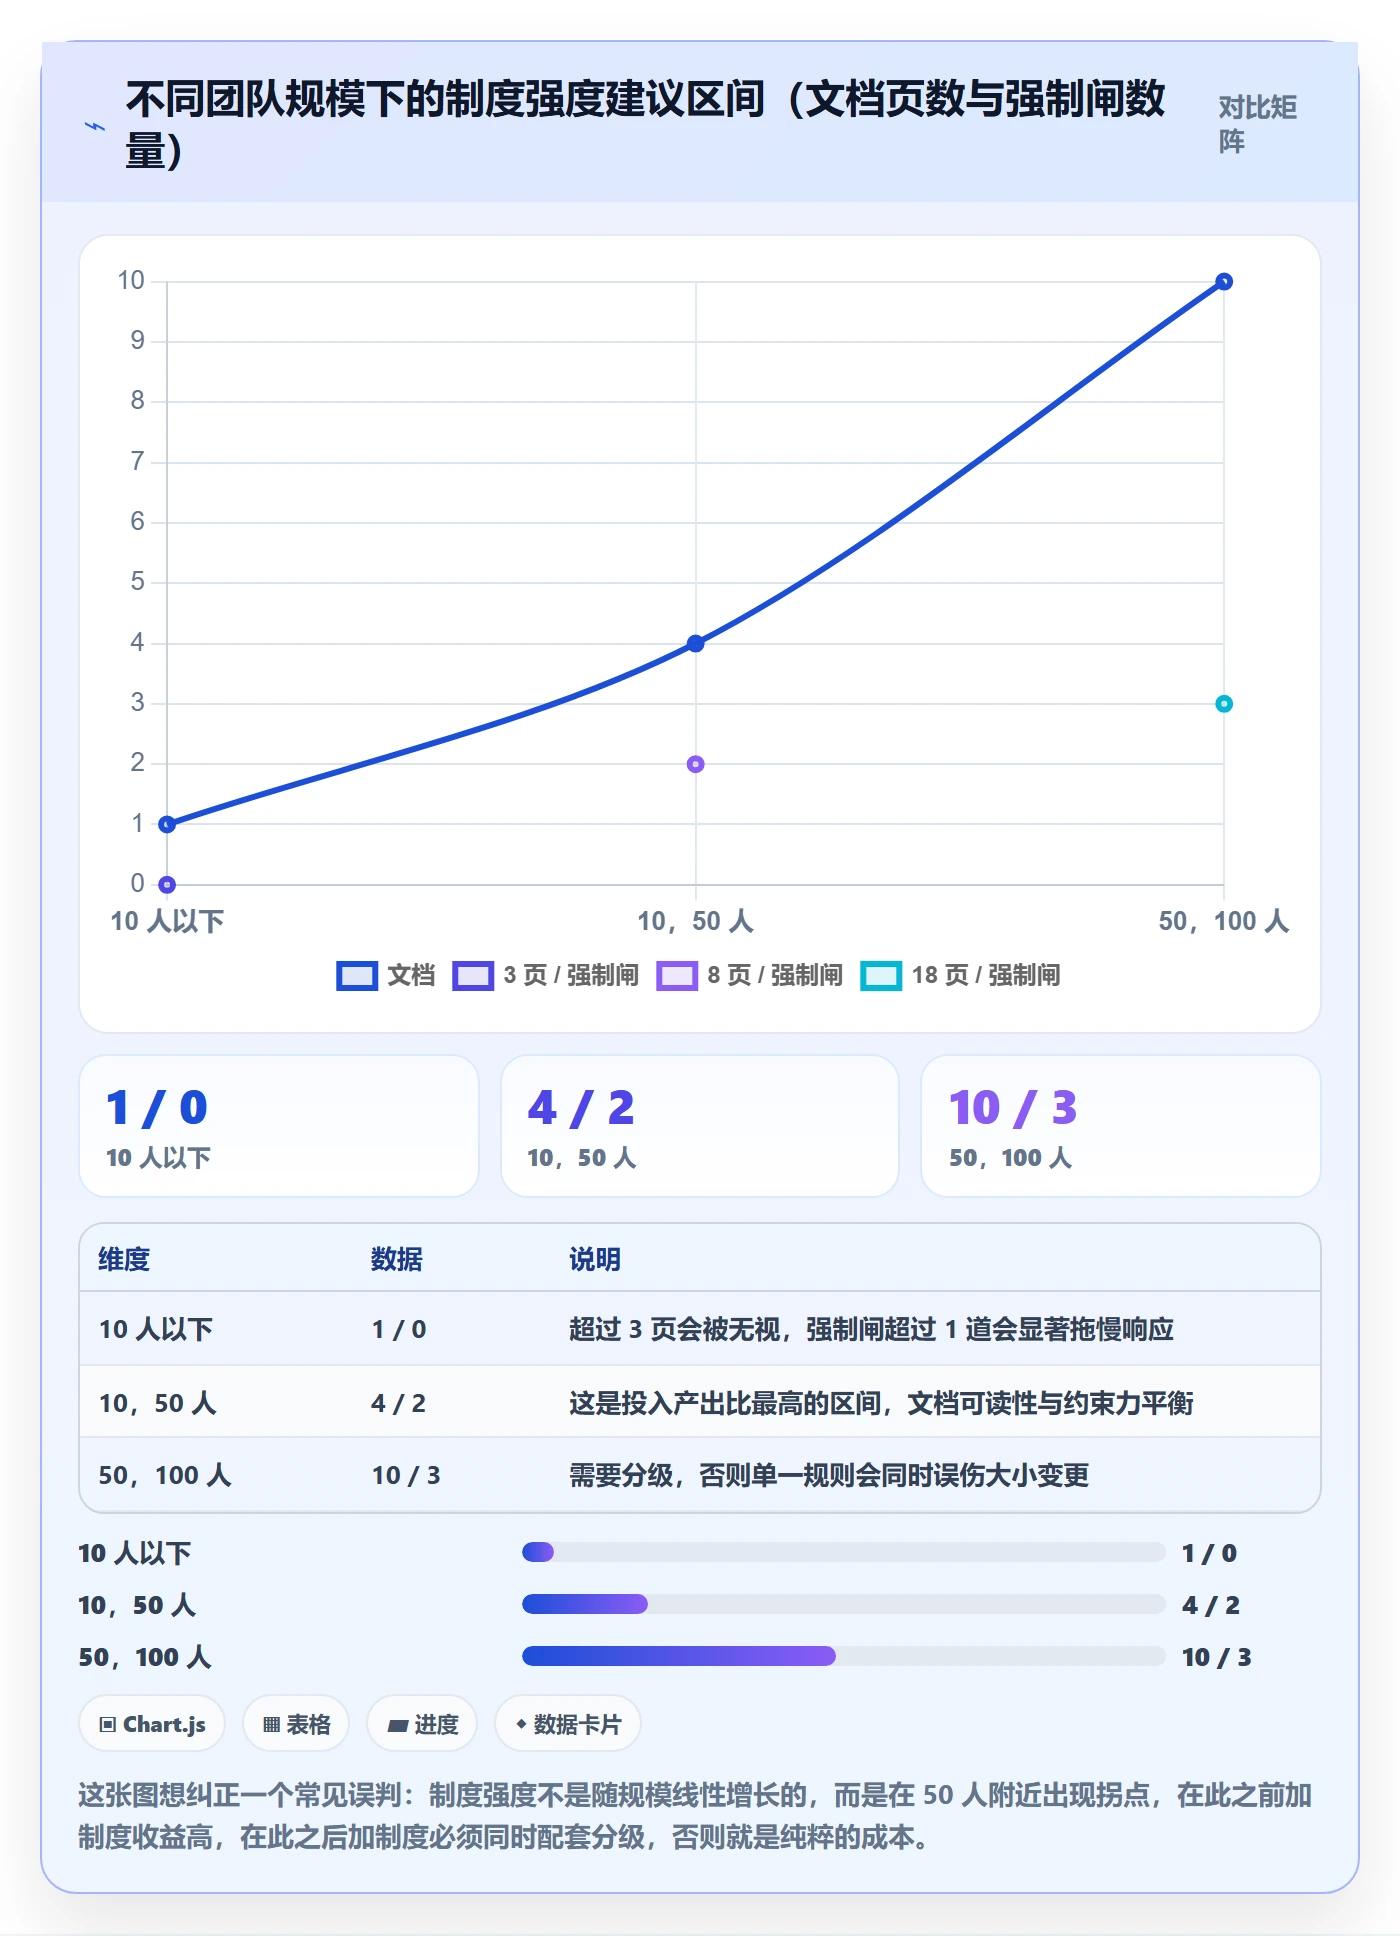Click the cyan data point at value 3
The height and width of the screenshot is (1936, 1400).
pos(1223,704)
